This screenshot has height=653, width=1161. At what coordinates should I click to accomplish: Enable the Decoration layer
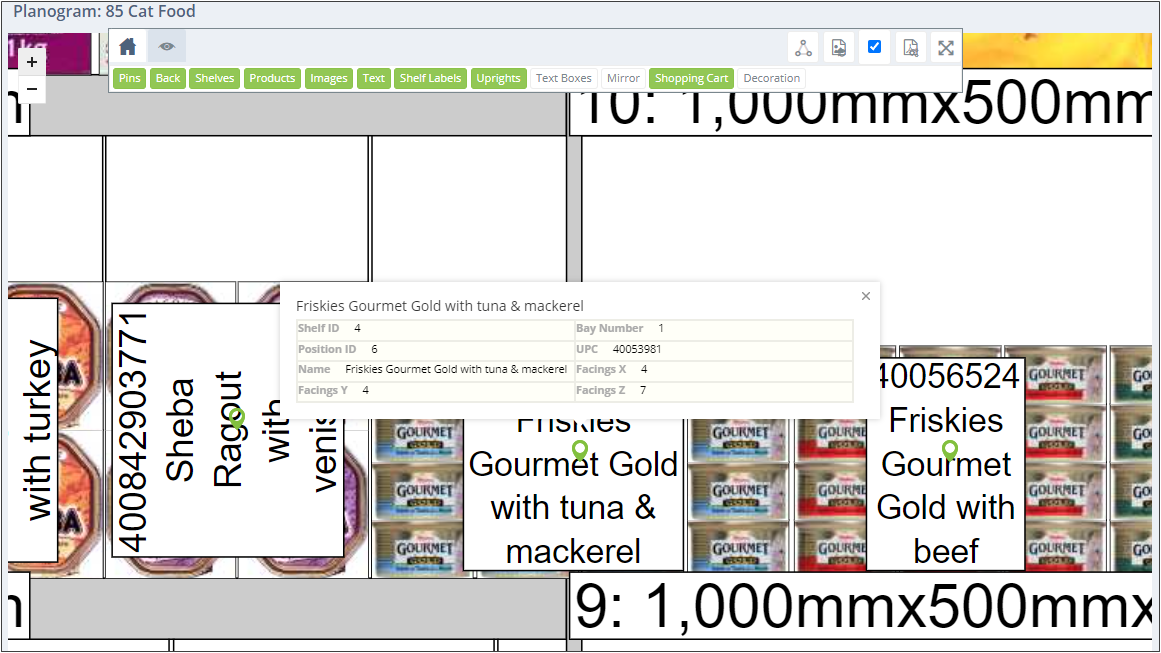(x=772, y=78)
